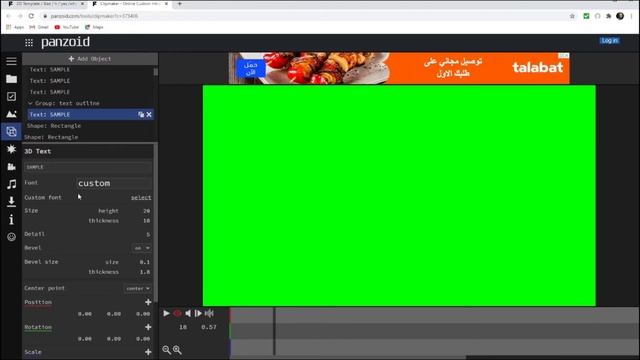Open the talabat advertisement banner
Screen dimensions: 640x360
pyautogui.click(x=399, y=68)
